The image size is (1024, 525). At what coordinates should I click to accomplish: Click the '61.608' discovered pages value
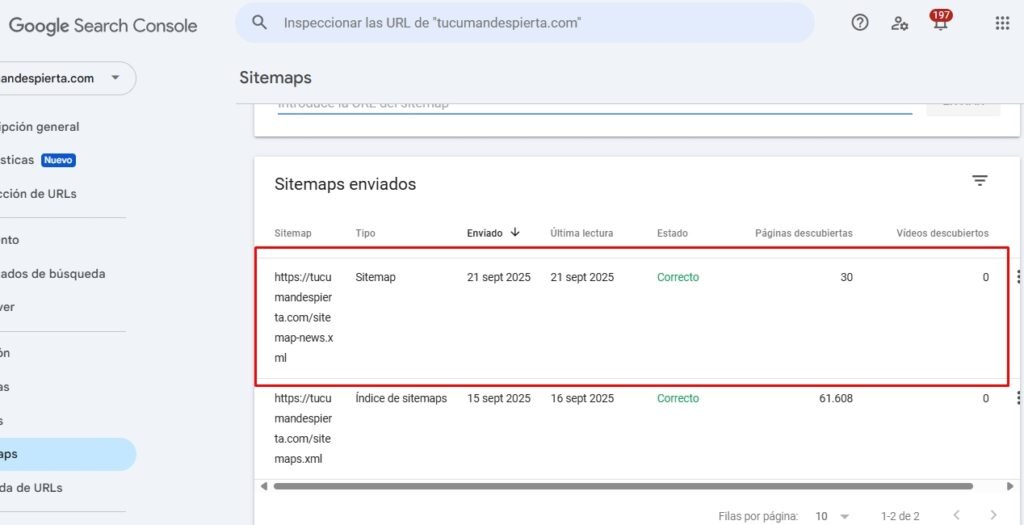[835, 398]
